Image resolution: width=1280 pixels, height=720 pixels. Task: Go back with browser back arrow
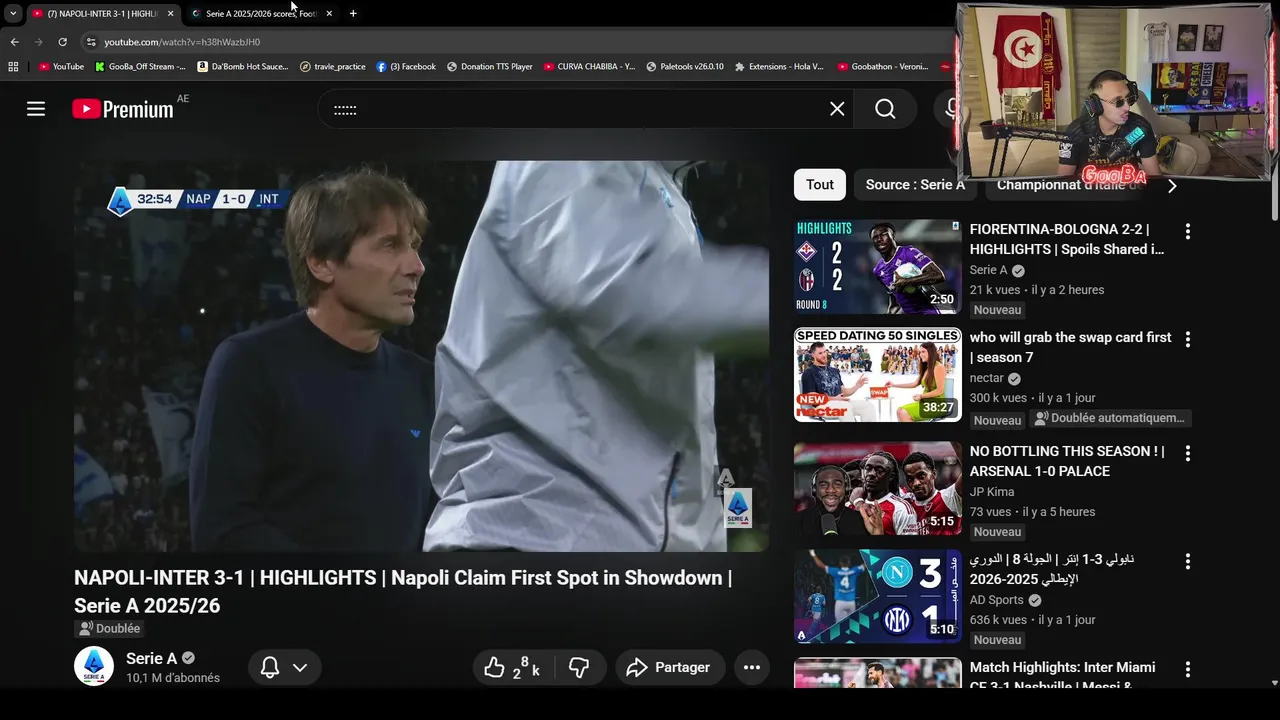pyautogui.click(x=14, y=42)
